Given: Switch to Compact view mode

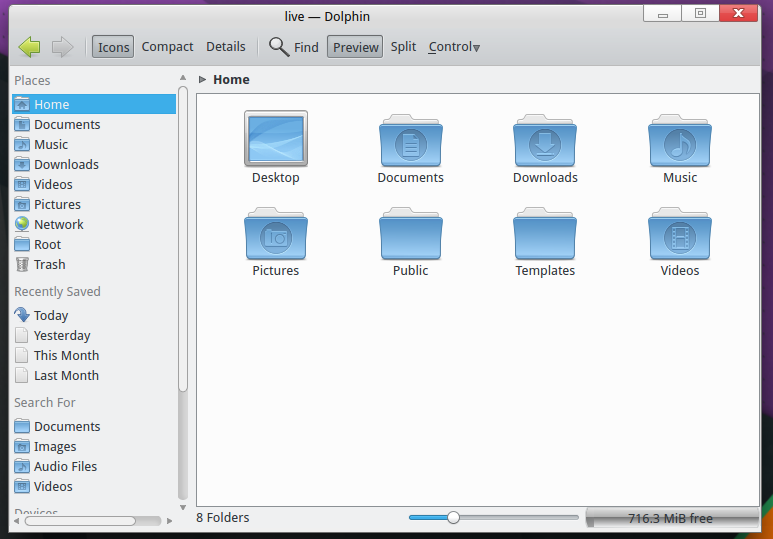Looking at the screenshot, I should click(167, 47).
